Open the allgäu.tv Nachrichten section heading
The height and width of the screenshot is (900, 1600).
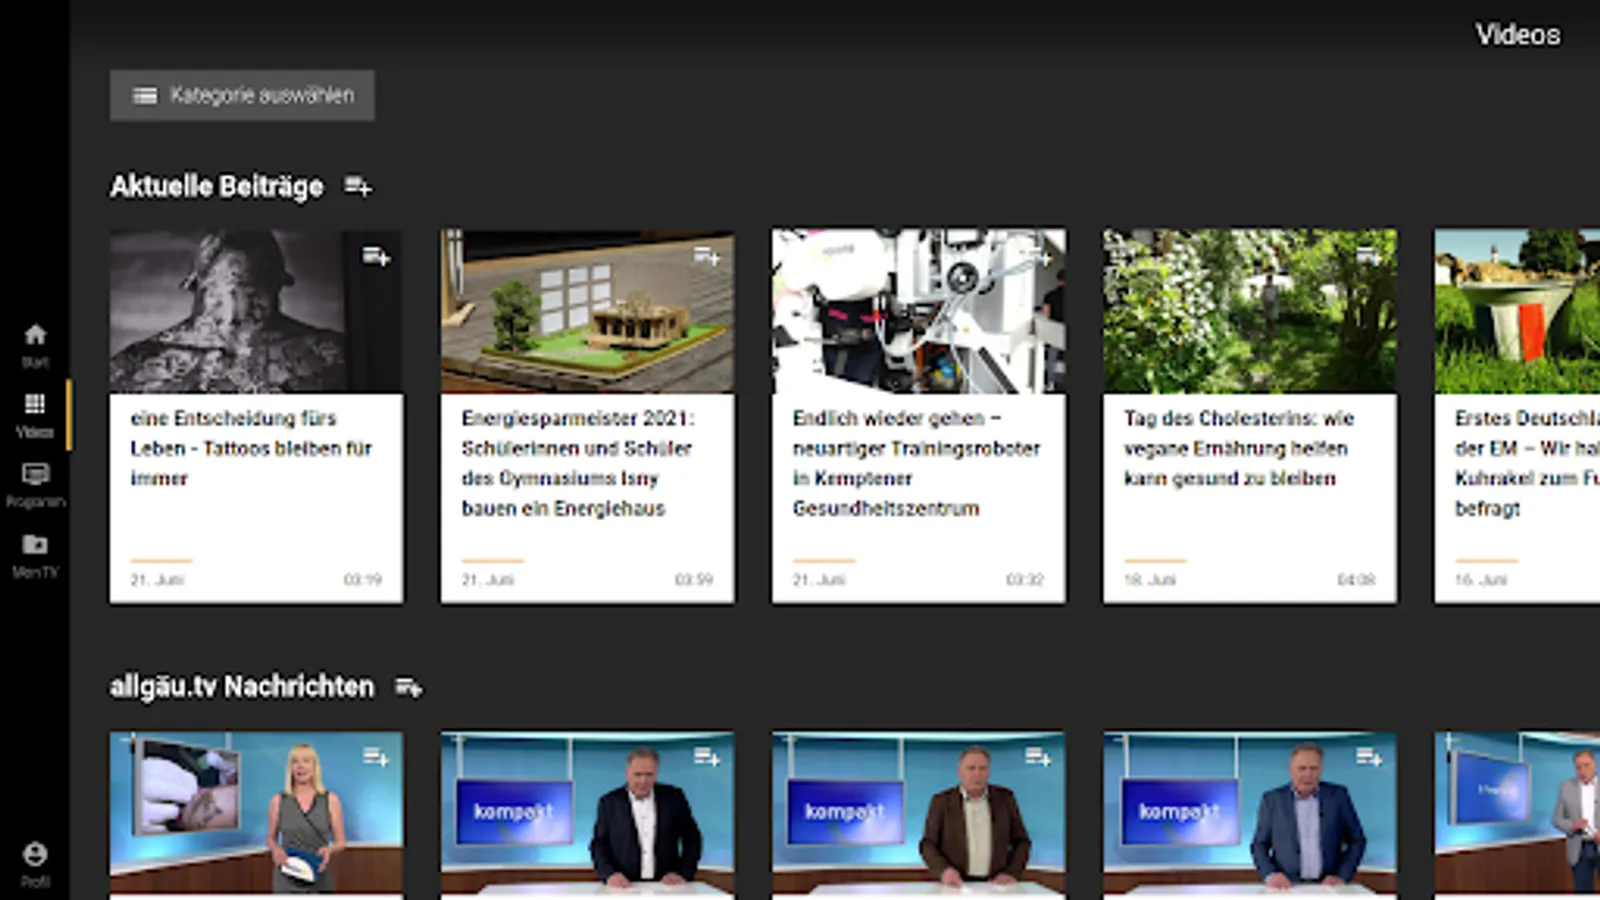242,687
